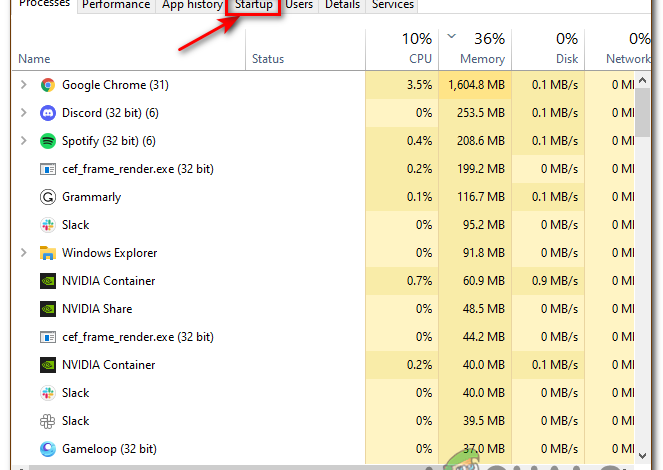Click the 3.5% CPU cell
Viewport: 663px width, 470px height.
[402, 85]
